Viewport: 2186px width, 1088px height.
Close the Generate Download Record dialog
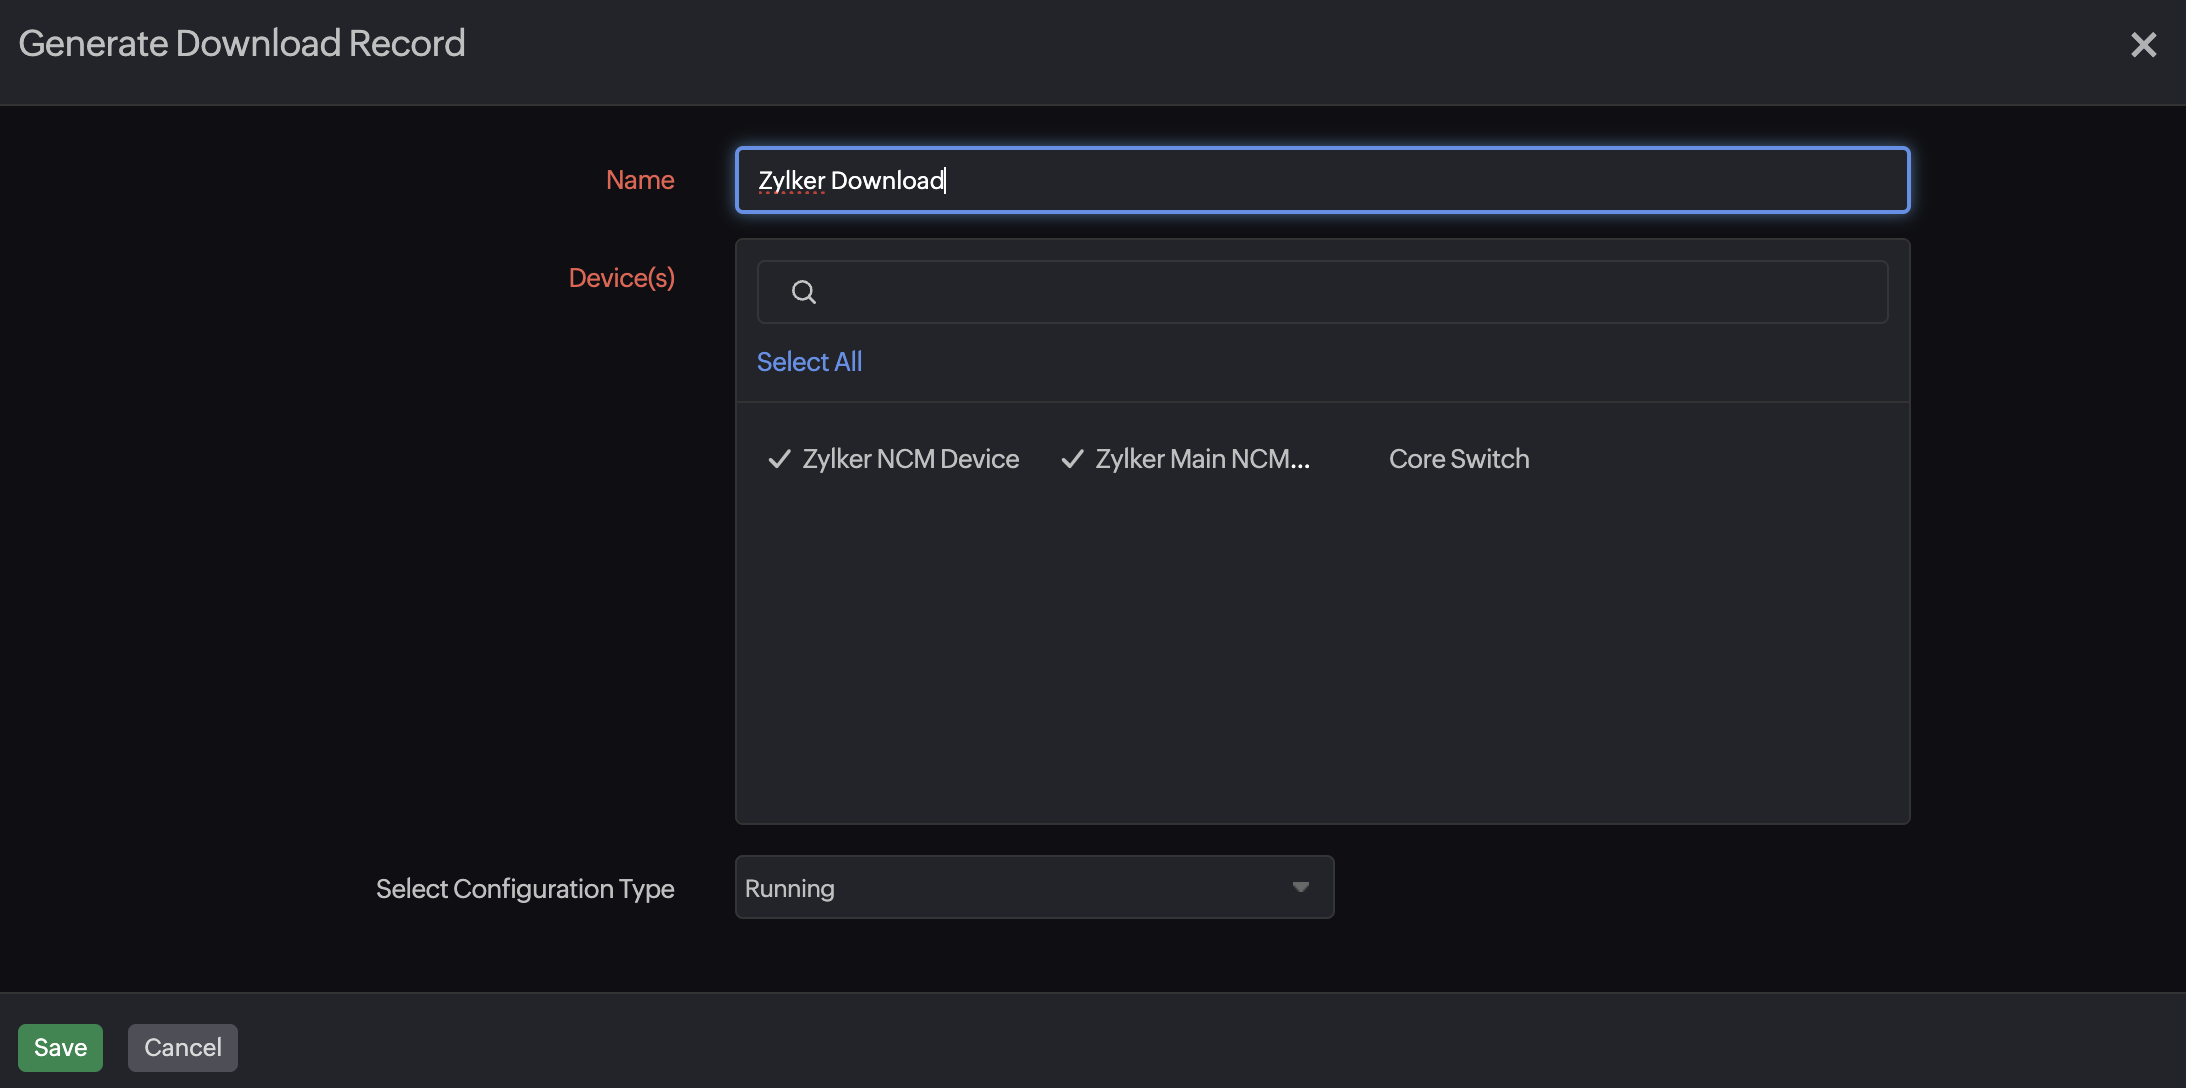pos(2143,44)
